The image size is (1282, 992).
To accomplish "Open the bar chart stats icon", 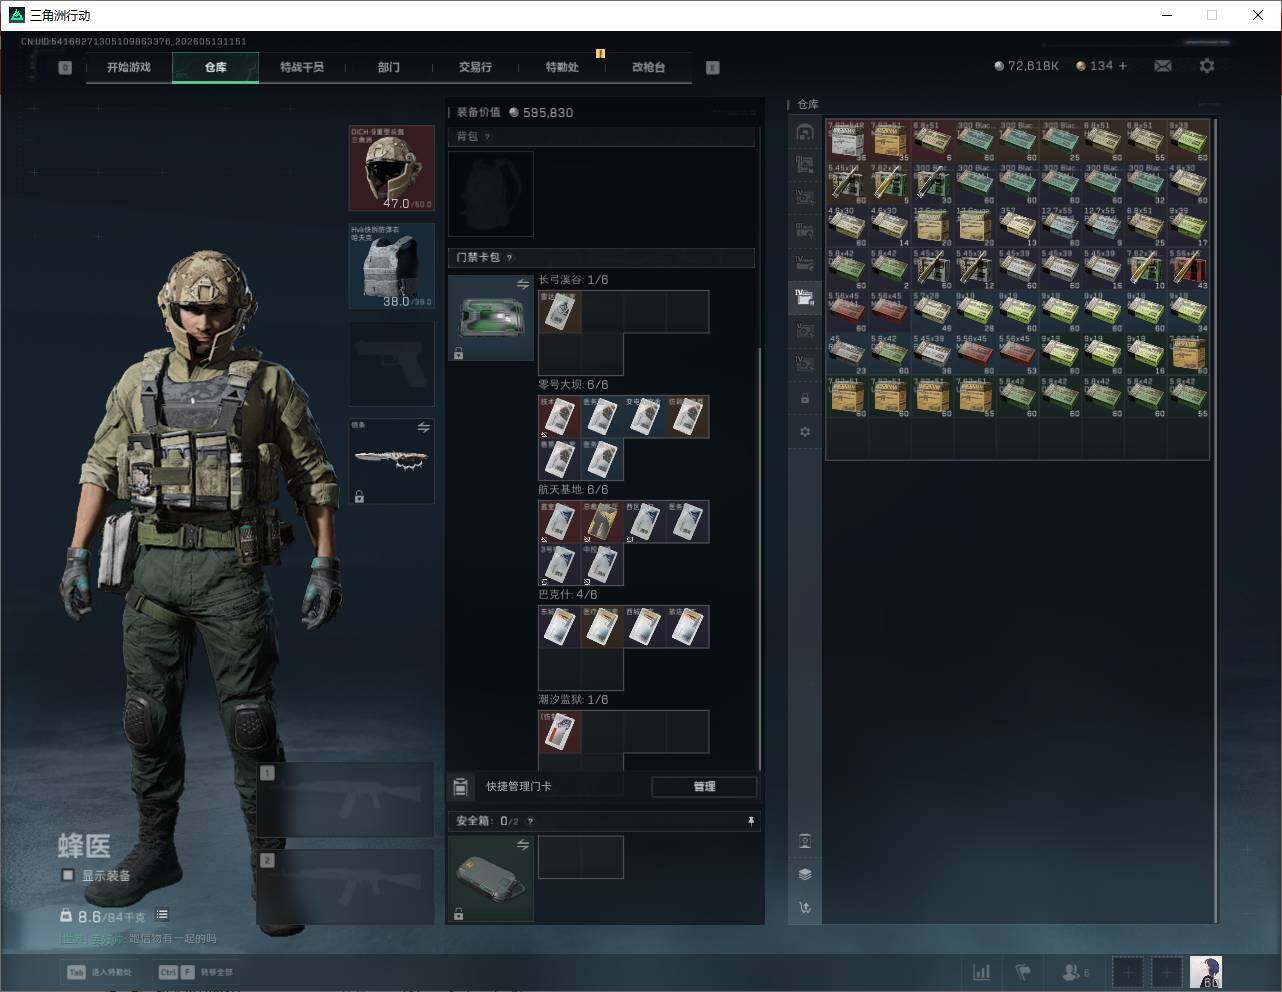I will (x=982, y=972).
